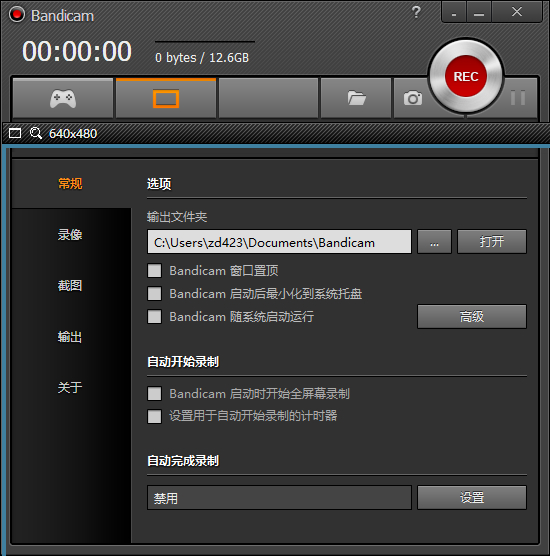Minimize the Bandicam window with the long-dash button
This screenshot has height=556, width=550.
click(x=479, y=12)
